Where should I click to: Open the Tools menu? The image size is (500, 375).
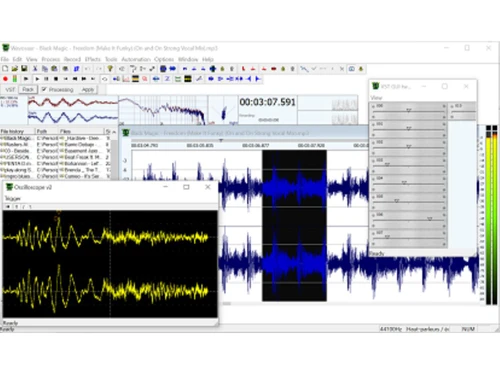click(111, 59)
